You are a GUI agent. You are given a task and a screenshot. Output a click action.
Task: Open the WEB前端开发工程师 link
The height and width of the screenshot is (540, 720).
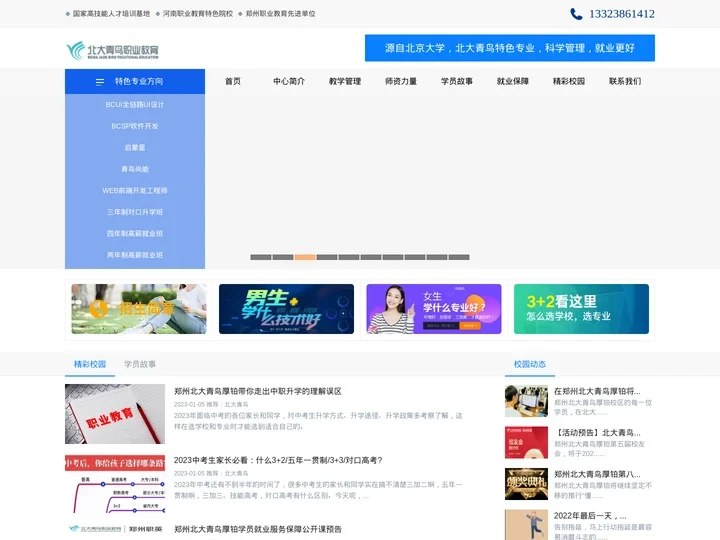click(x=135, y=191)
